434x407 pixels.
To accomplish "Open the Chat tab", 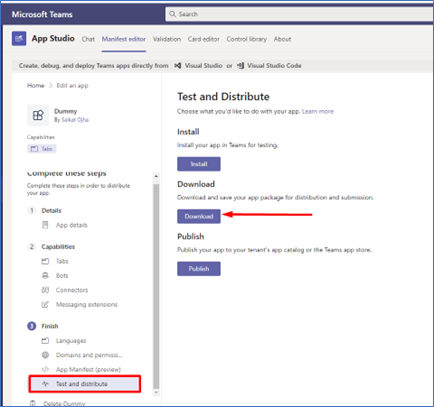I will tap(88, 39).
